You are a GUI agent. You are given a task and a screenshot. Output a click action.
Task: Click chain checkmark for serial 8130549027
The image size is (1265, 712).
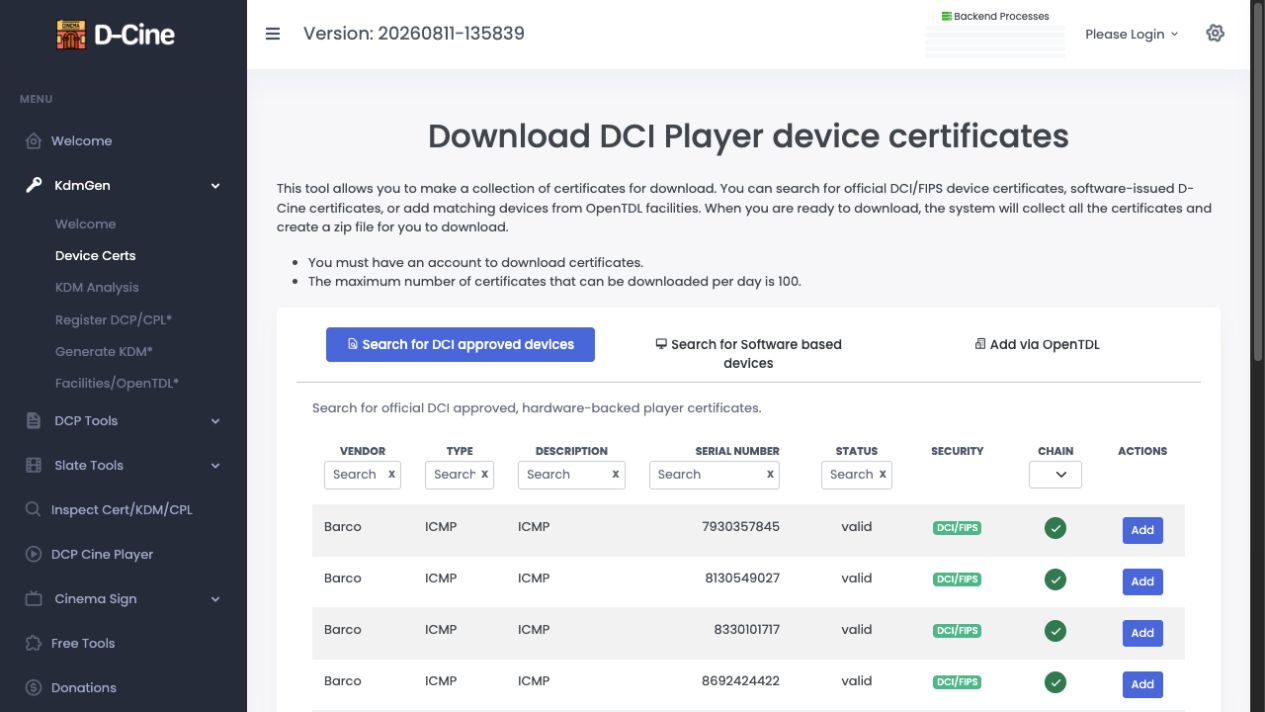(x=1055, y=579)
